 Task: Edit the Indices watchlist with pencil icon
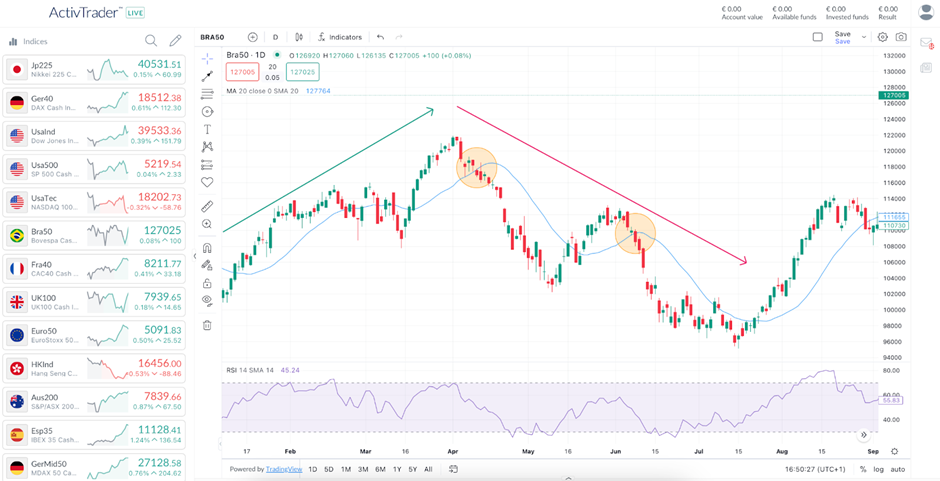175,41
